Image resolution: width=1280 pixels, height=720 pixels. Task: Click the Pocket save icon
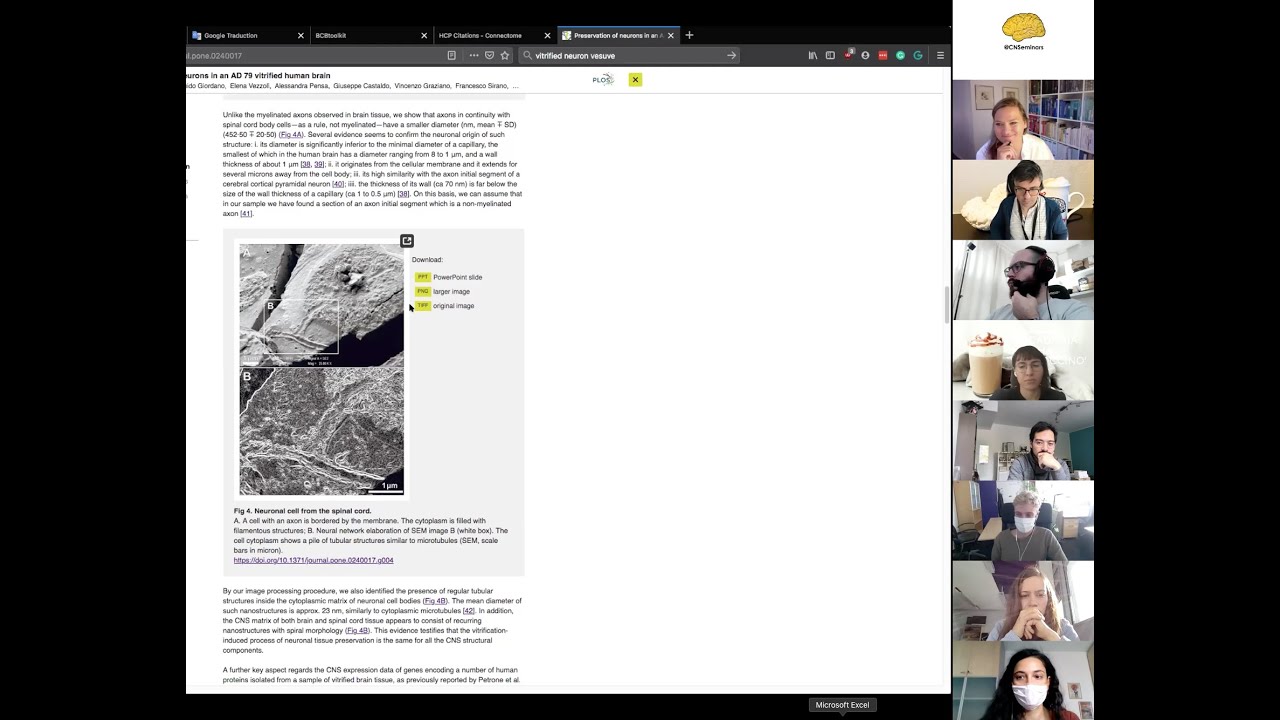click(x=489, y=56)
